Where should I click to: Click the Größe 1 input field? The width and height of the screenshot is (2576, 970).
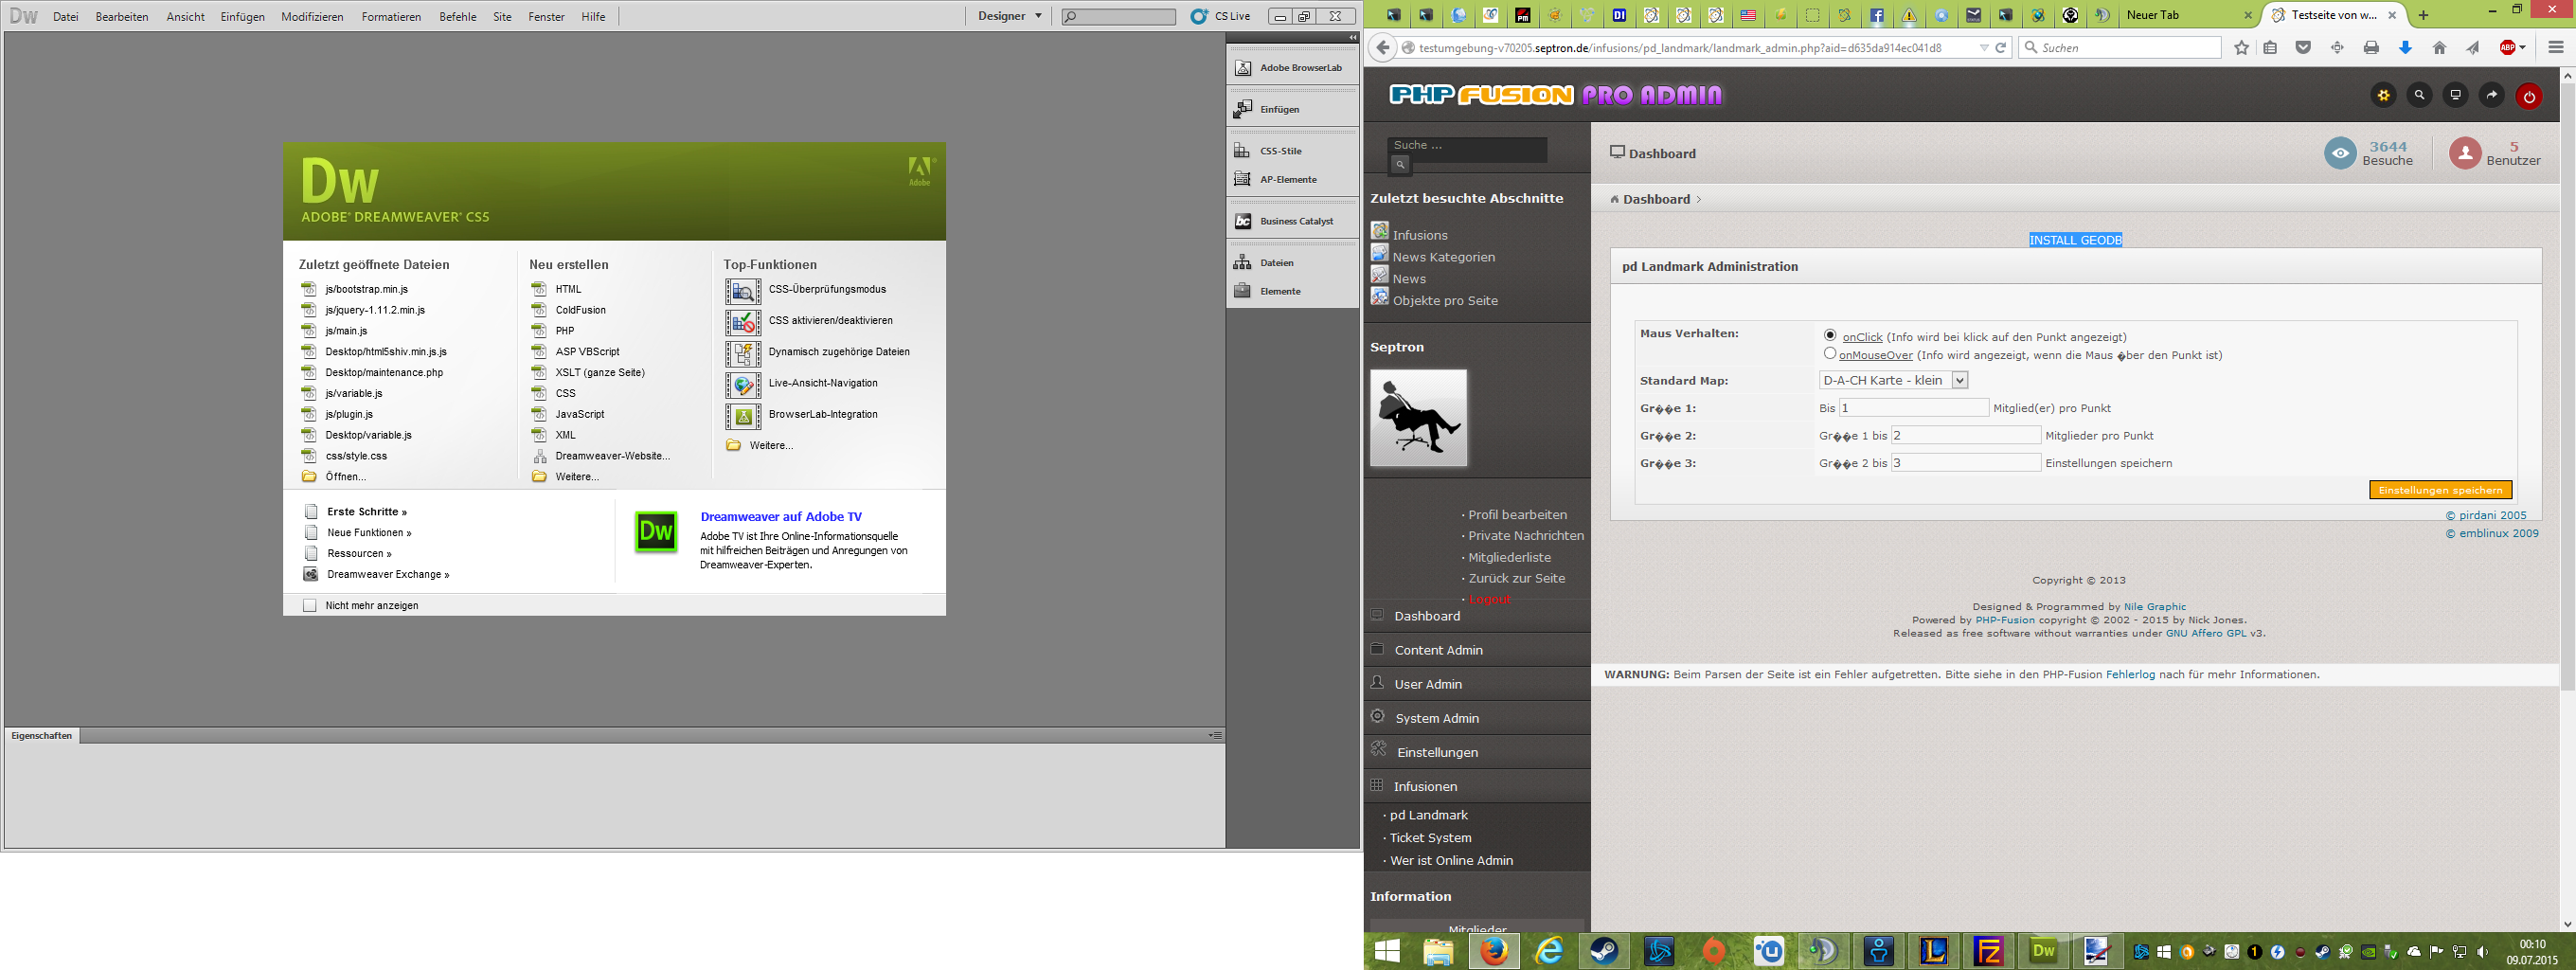[1913, 408]
